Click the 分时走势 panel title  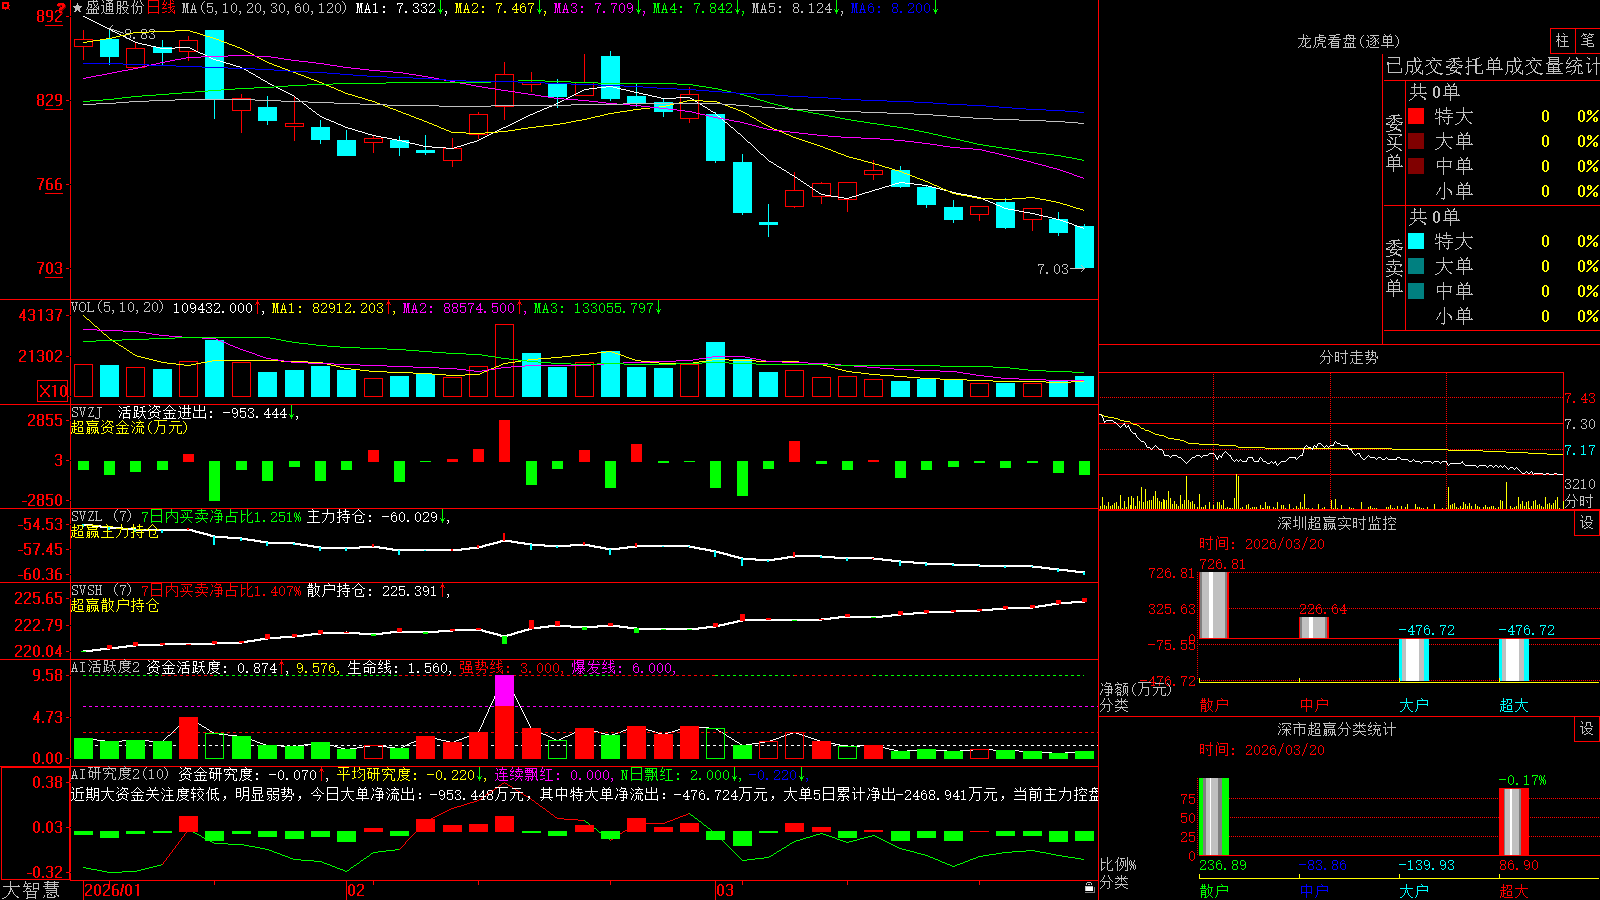1348,357
